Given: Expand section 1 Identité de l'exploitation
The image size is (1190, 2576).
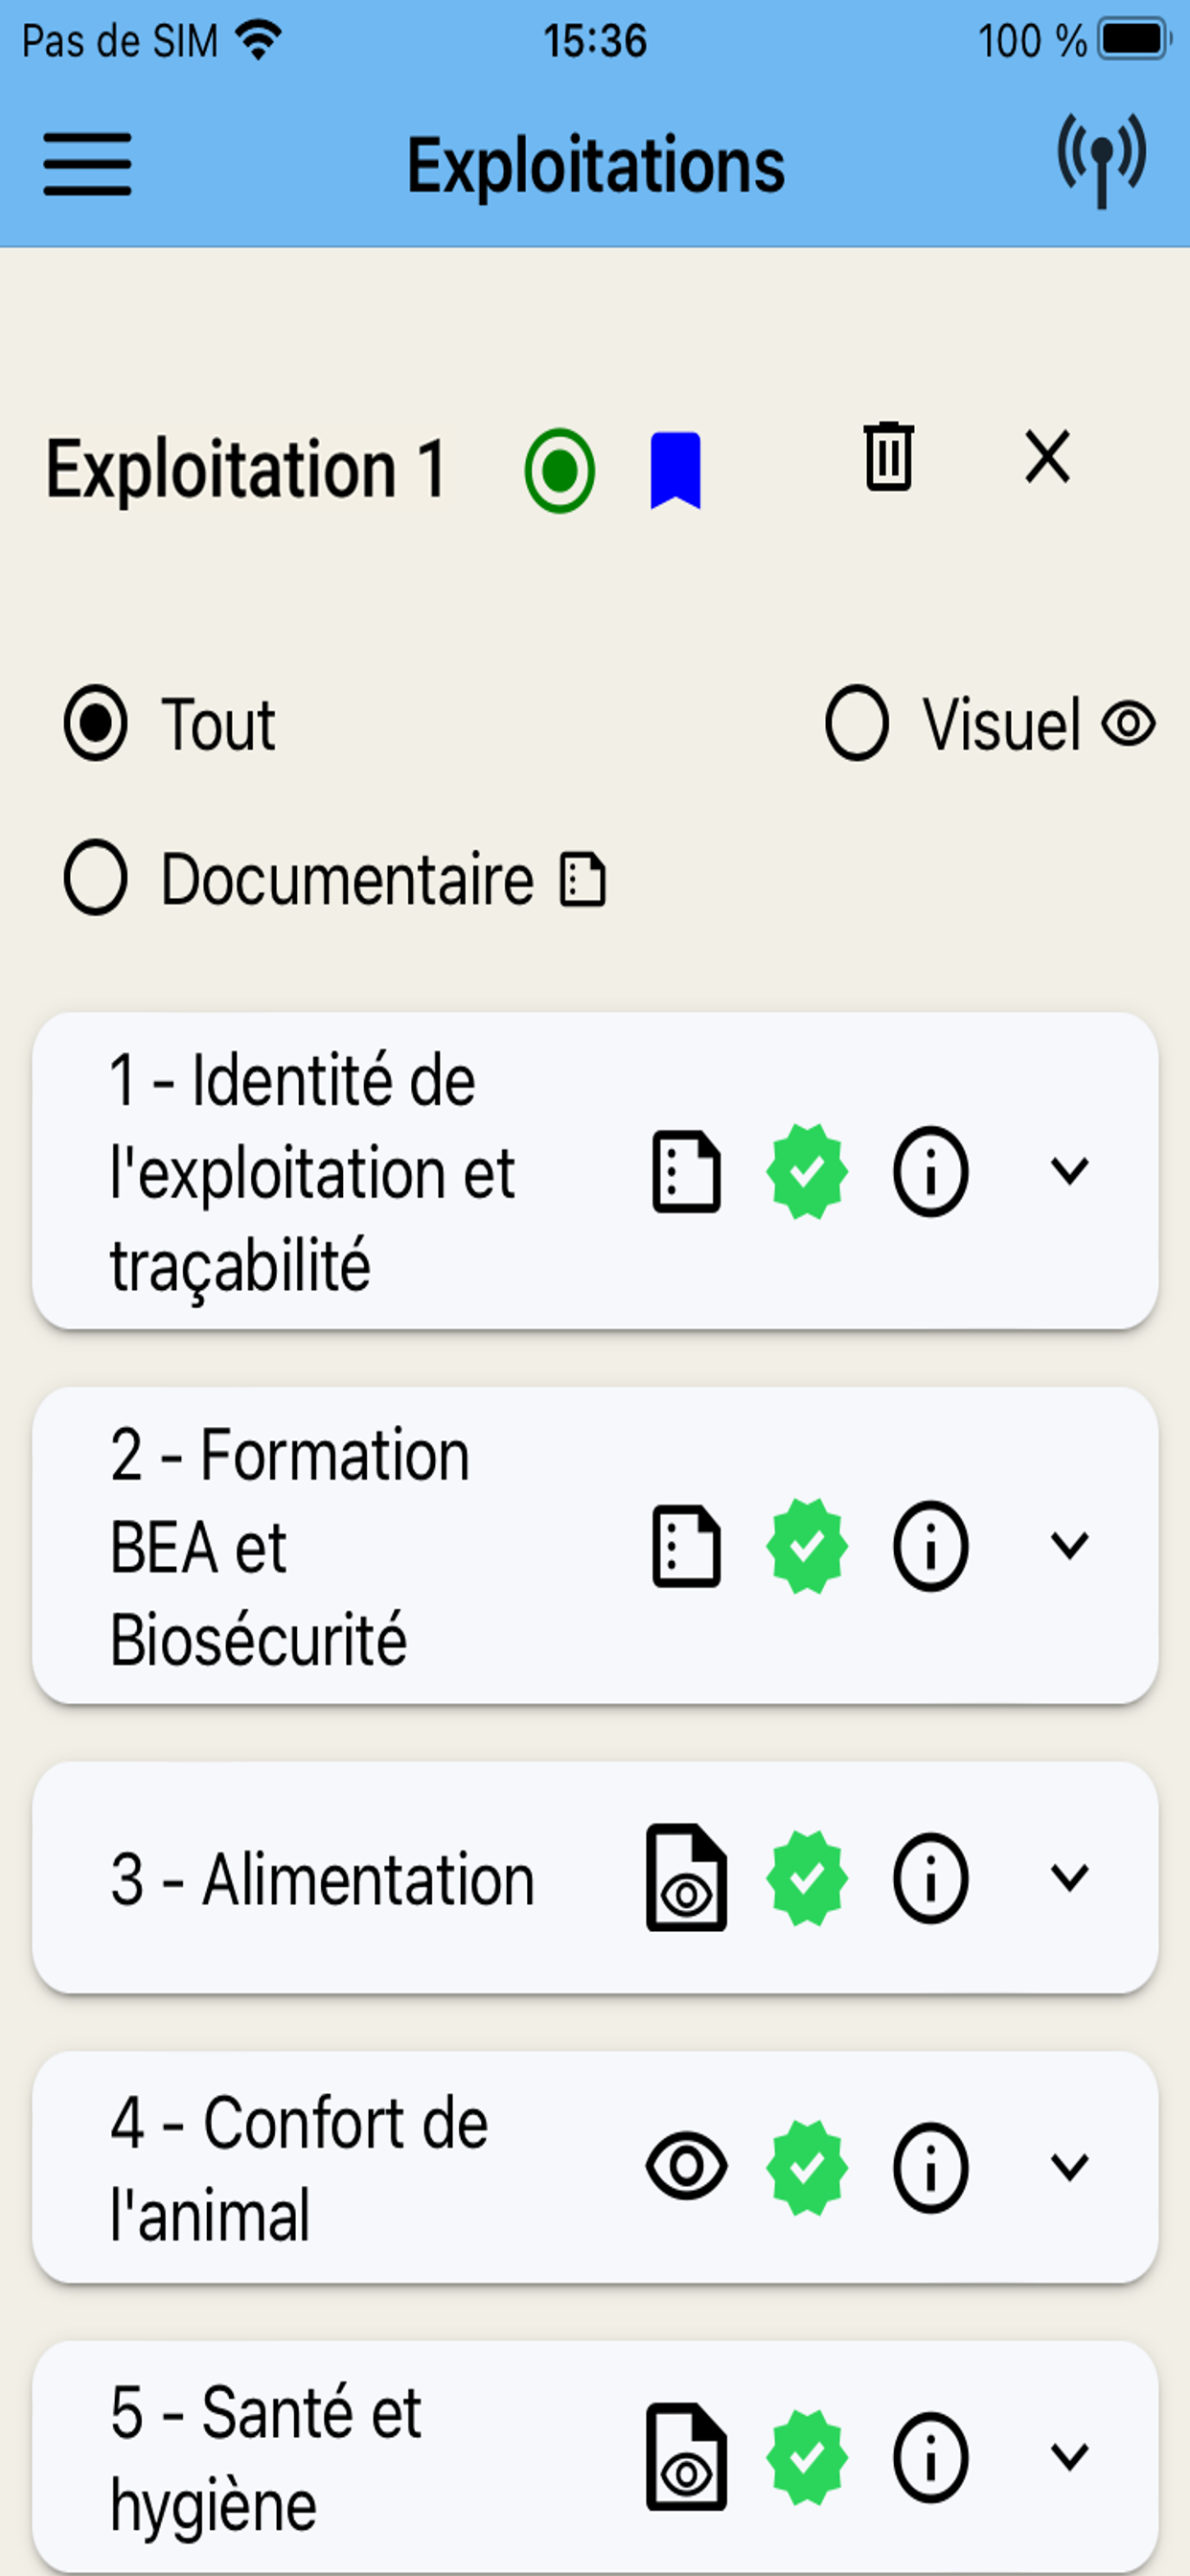Looking at the screenshot, I should (1069, 1171).
